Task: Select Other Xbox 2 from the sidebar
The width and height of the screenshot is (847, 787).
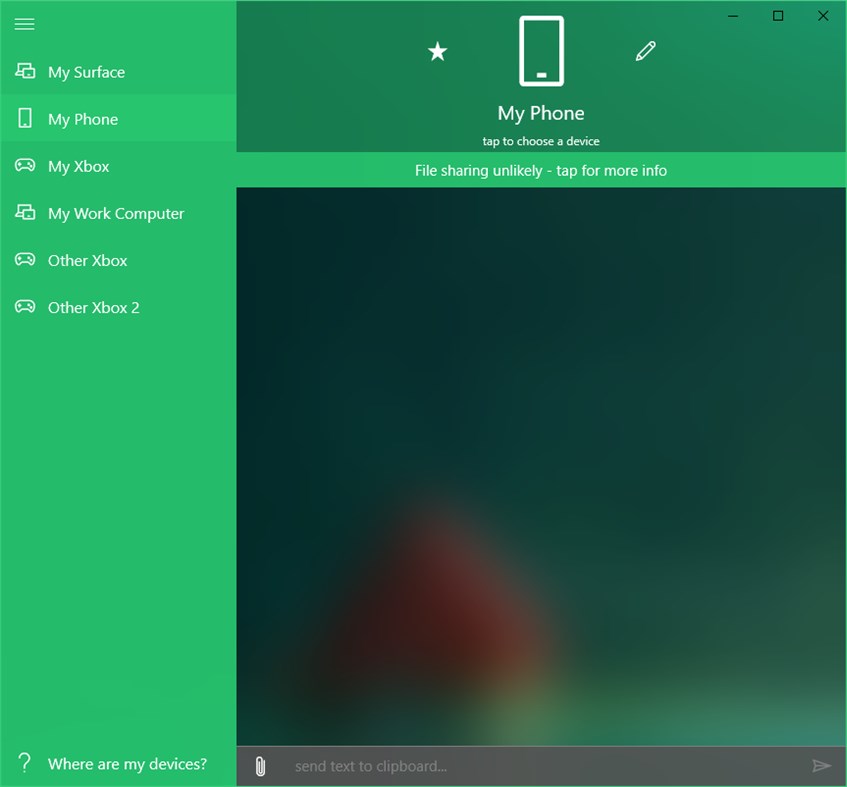Action: pos(94,307)
